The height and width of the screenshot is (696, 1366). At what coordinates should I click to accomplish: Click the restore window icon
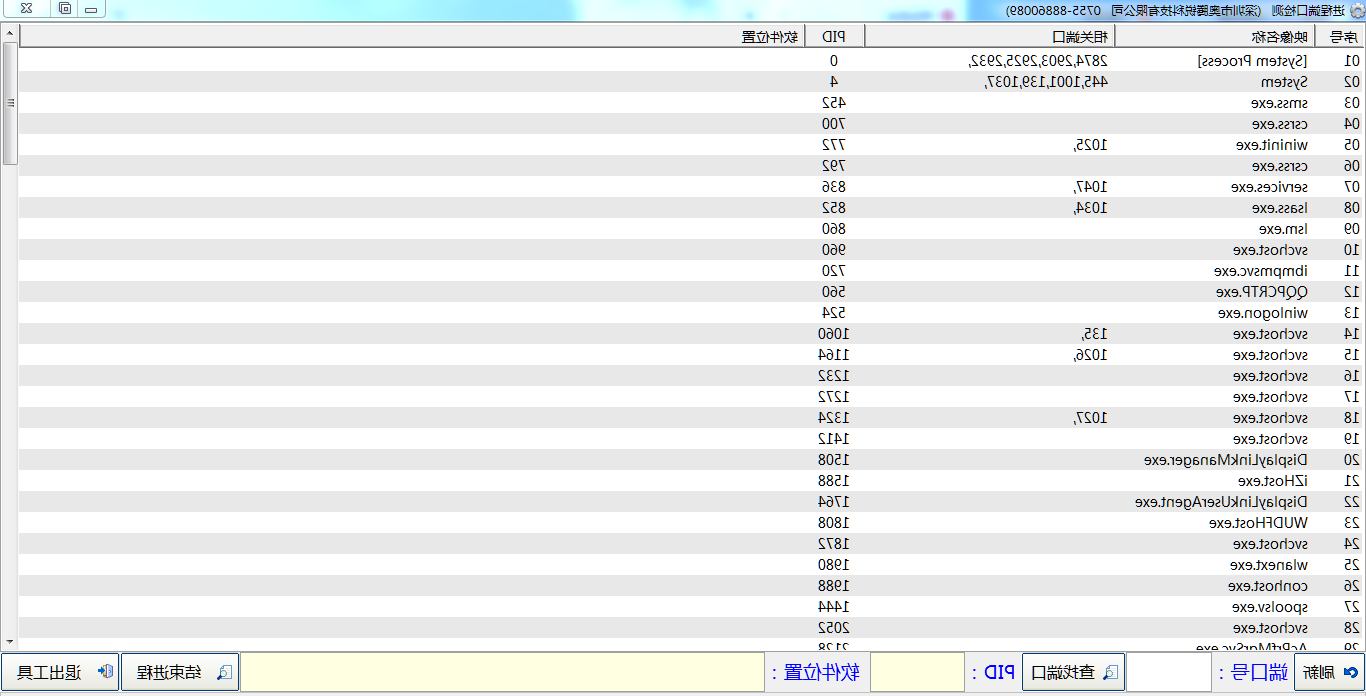click(x=64, y=9)
